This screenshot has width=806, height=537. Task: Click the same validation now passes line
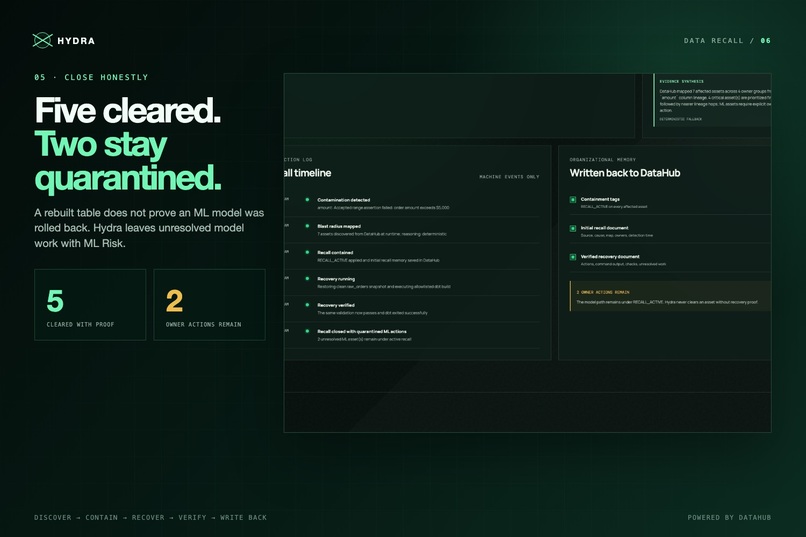pyautogui.click(x=372, y=312)
